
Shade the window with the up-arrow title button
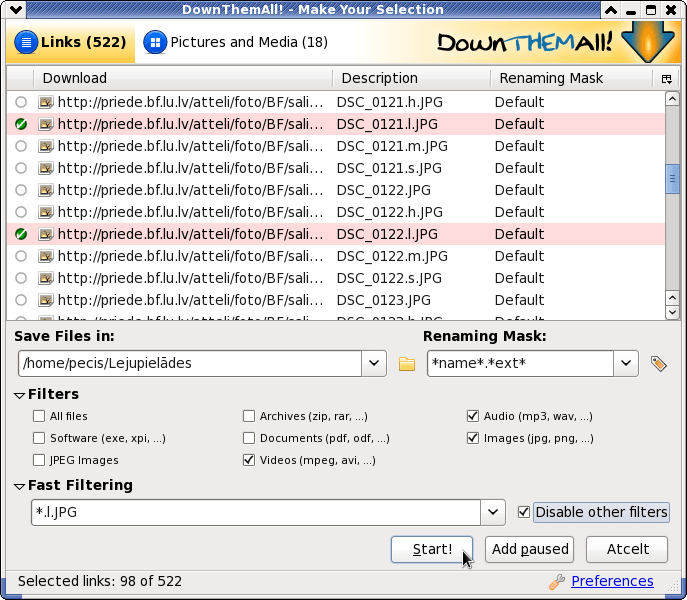pyautogui.click(x=611, y=10)
